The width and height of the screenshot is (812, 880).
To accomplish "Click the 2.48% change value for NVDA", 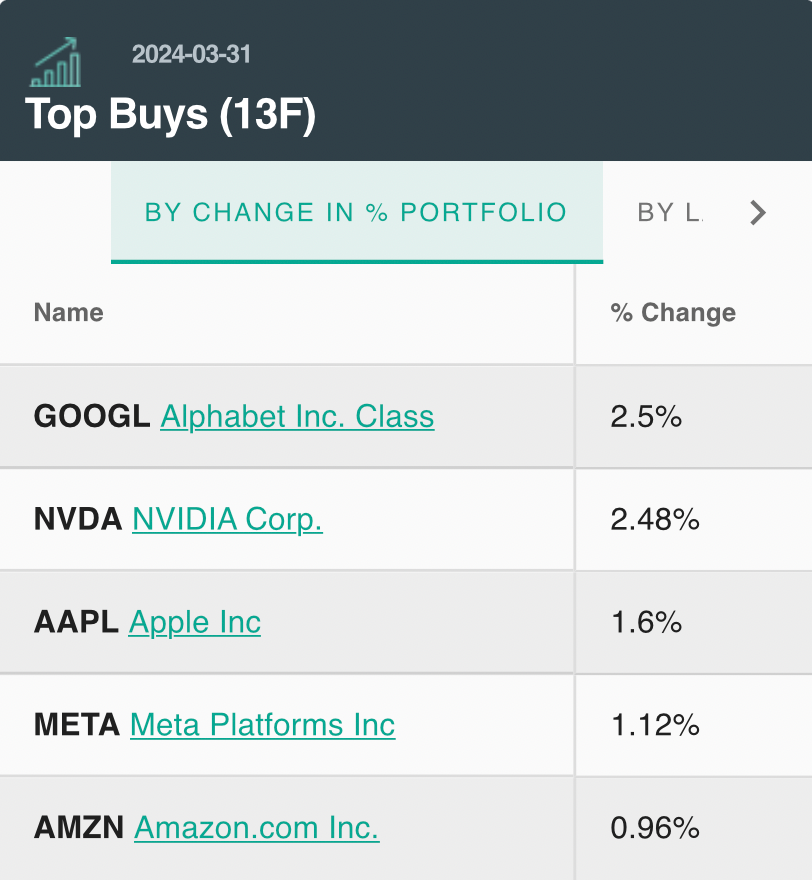I will point(655,519).
